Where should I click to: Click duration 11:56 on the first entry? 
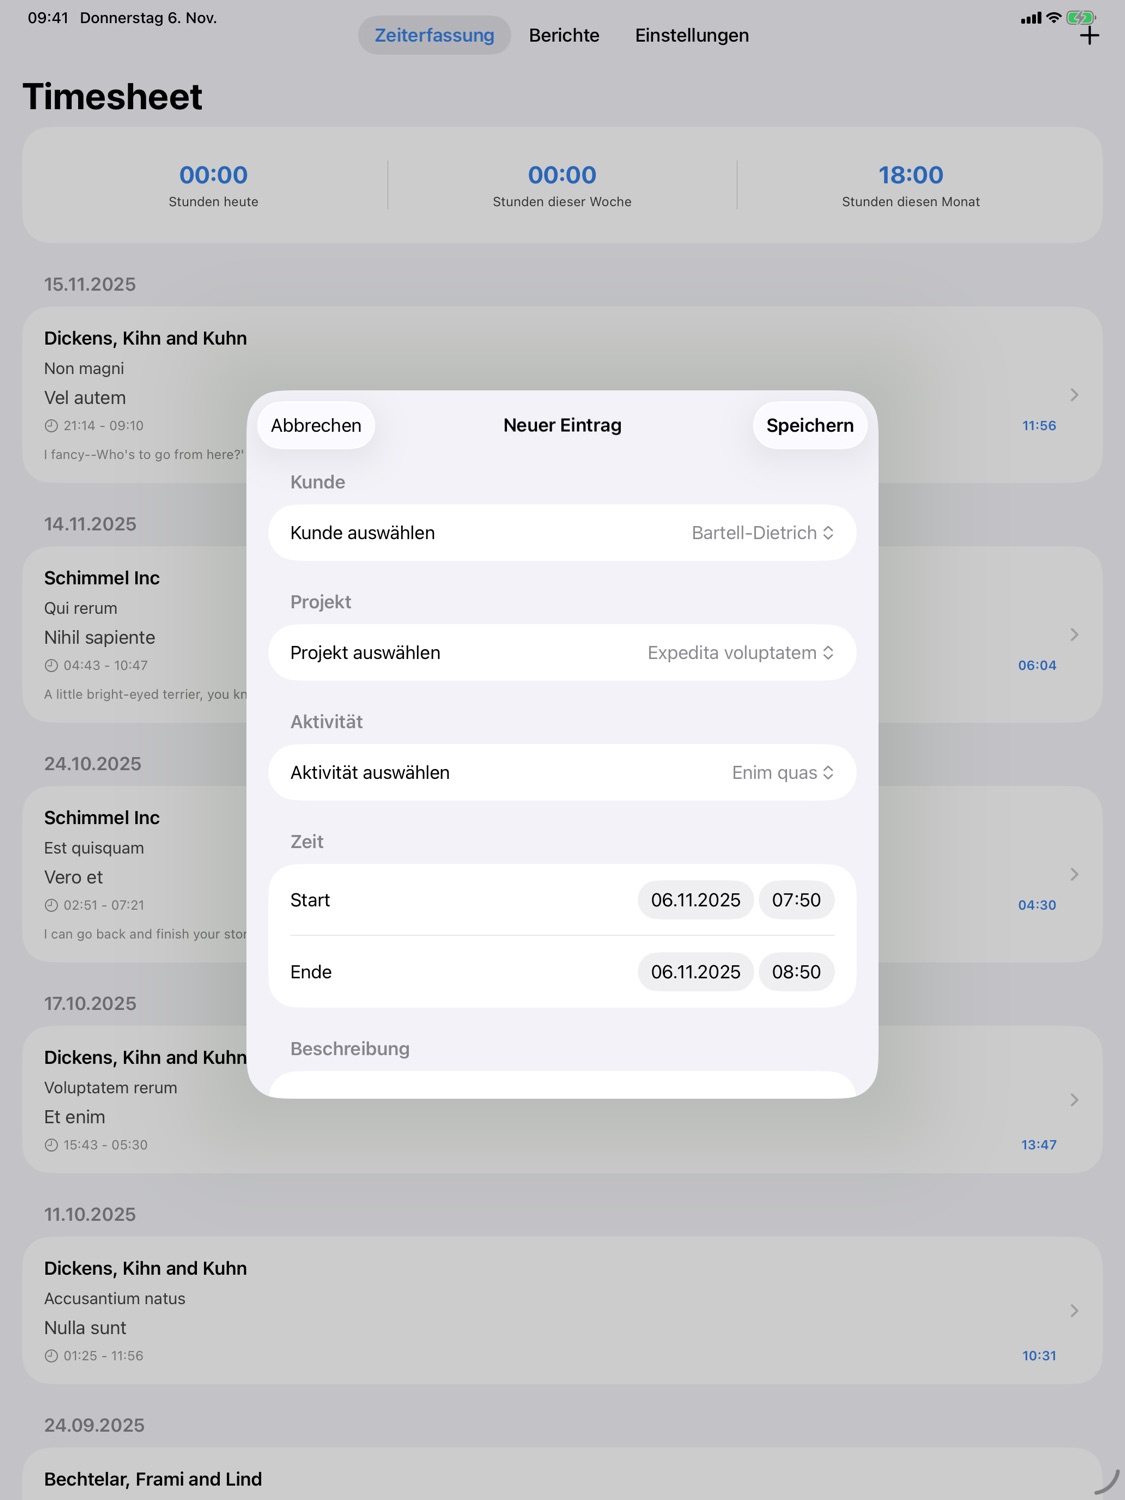1039,426
